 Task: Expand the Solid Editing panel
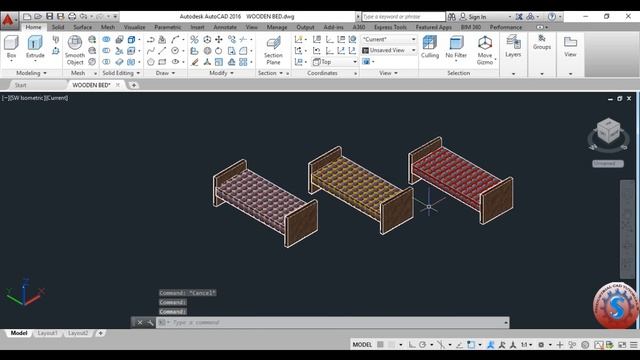[x=121, y=73]
